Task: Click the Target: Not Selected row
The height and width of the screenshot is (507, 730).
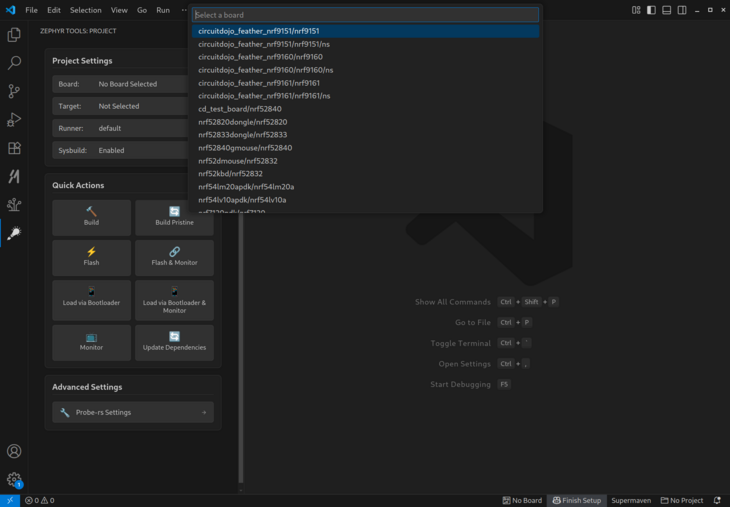Action: (120, 106)
